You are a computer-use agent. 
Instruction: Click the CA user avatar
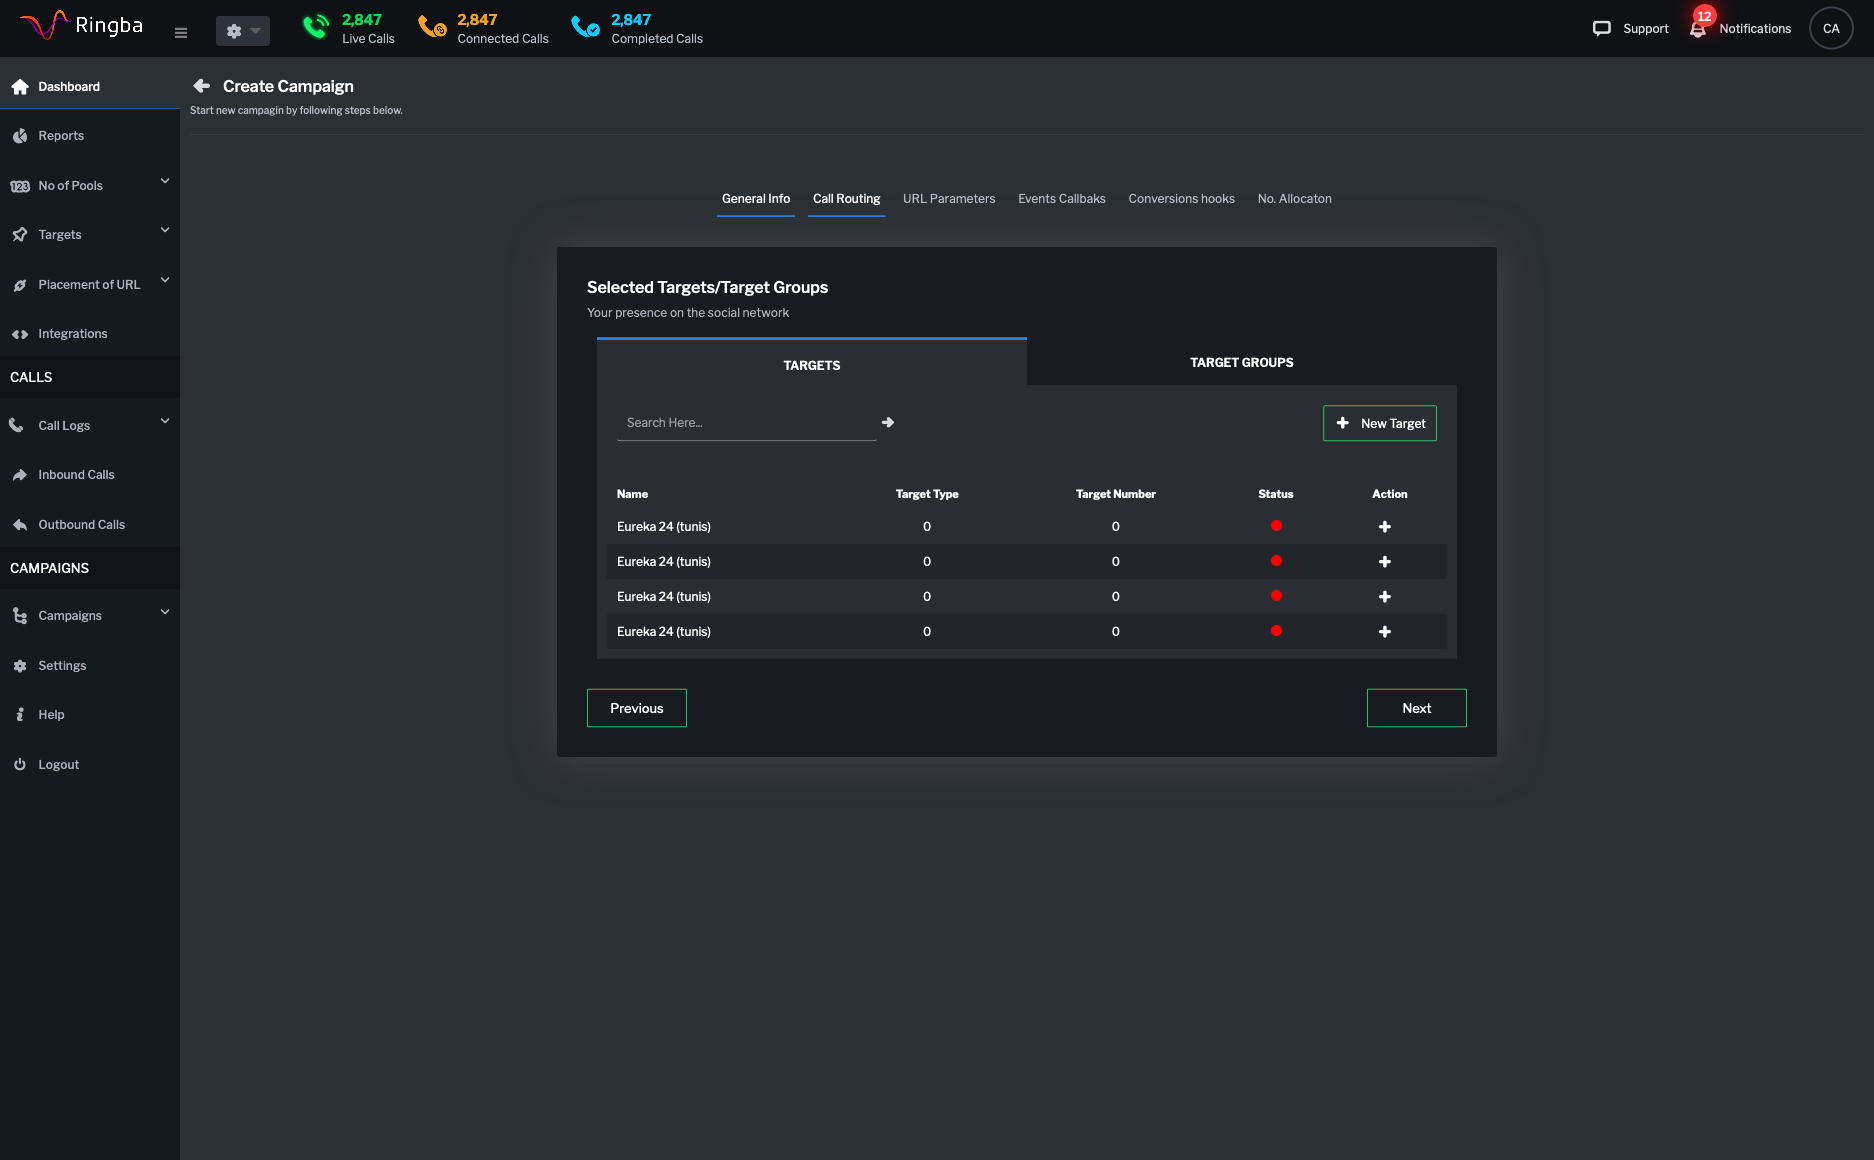pyautogui.click(x=1830, y=29)
